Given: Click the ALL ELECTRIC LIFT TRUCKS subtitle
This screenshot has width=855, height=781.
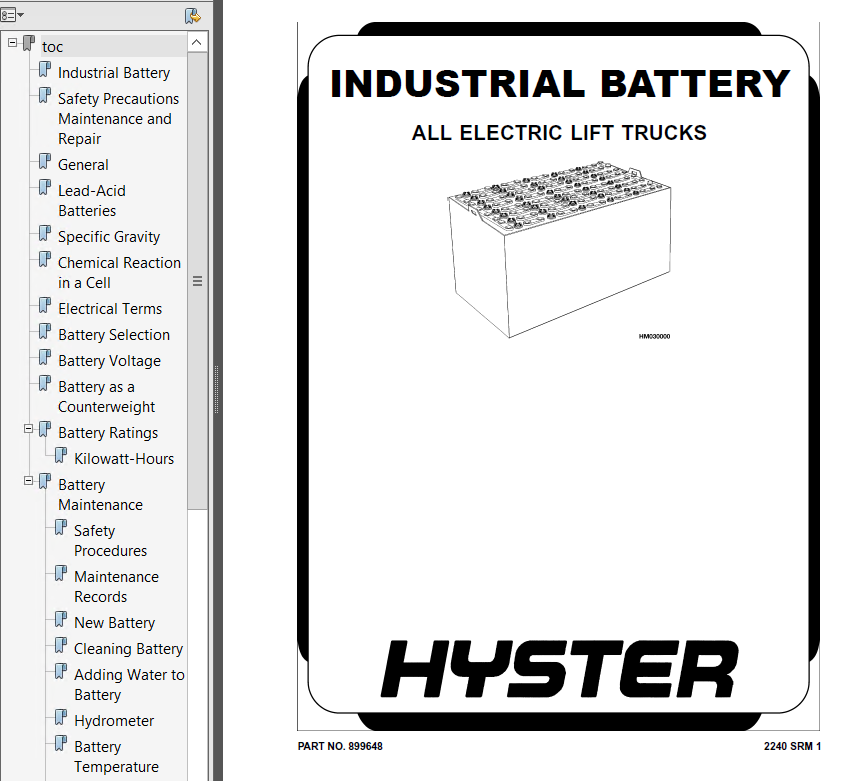Looking at the screenshot, I should (x=559, y=133).
